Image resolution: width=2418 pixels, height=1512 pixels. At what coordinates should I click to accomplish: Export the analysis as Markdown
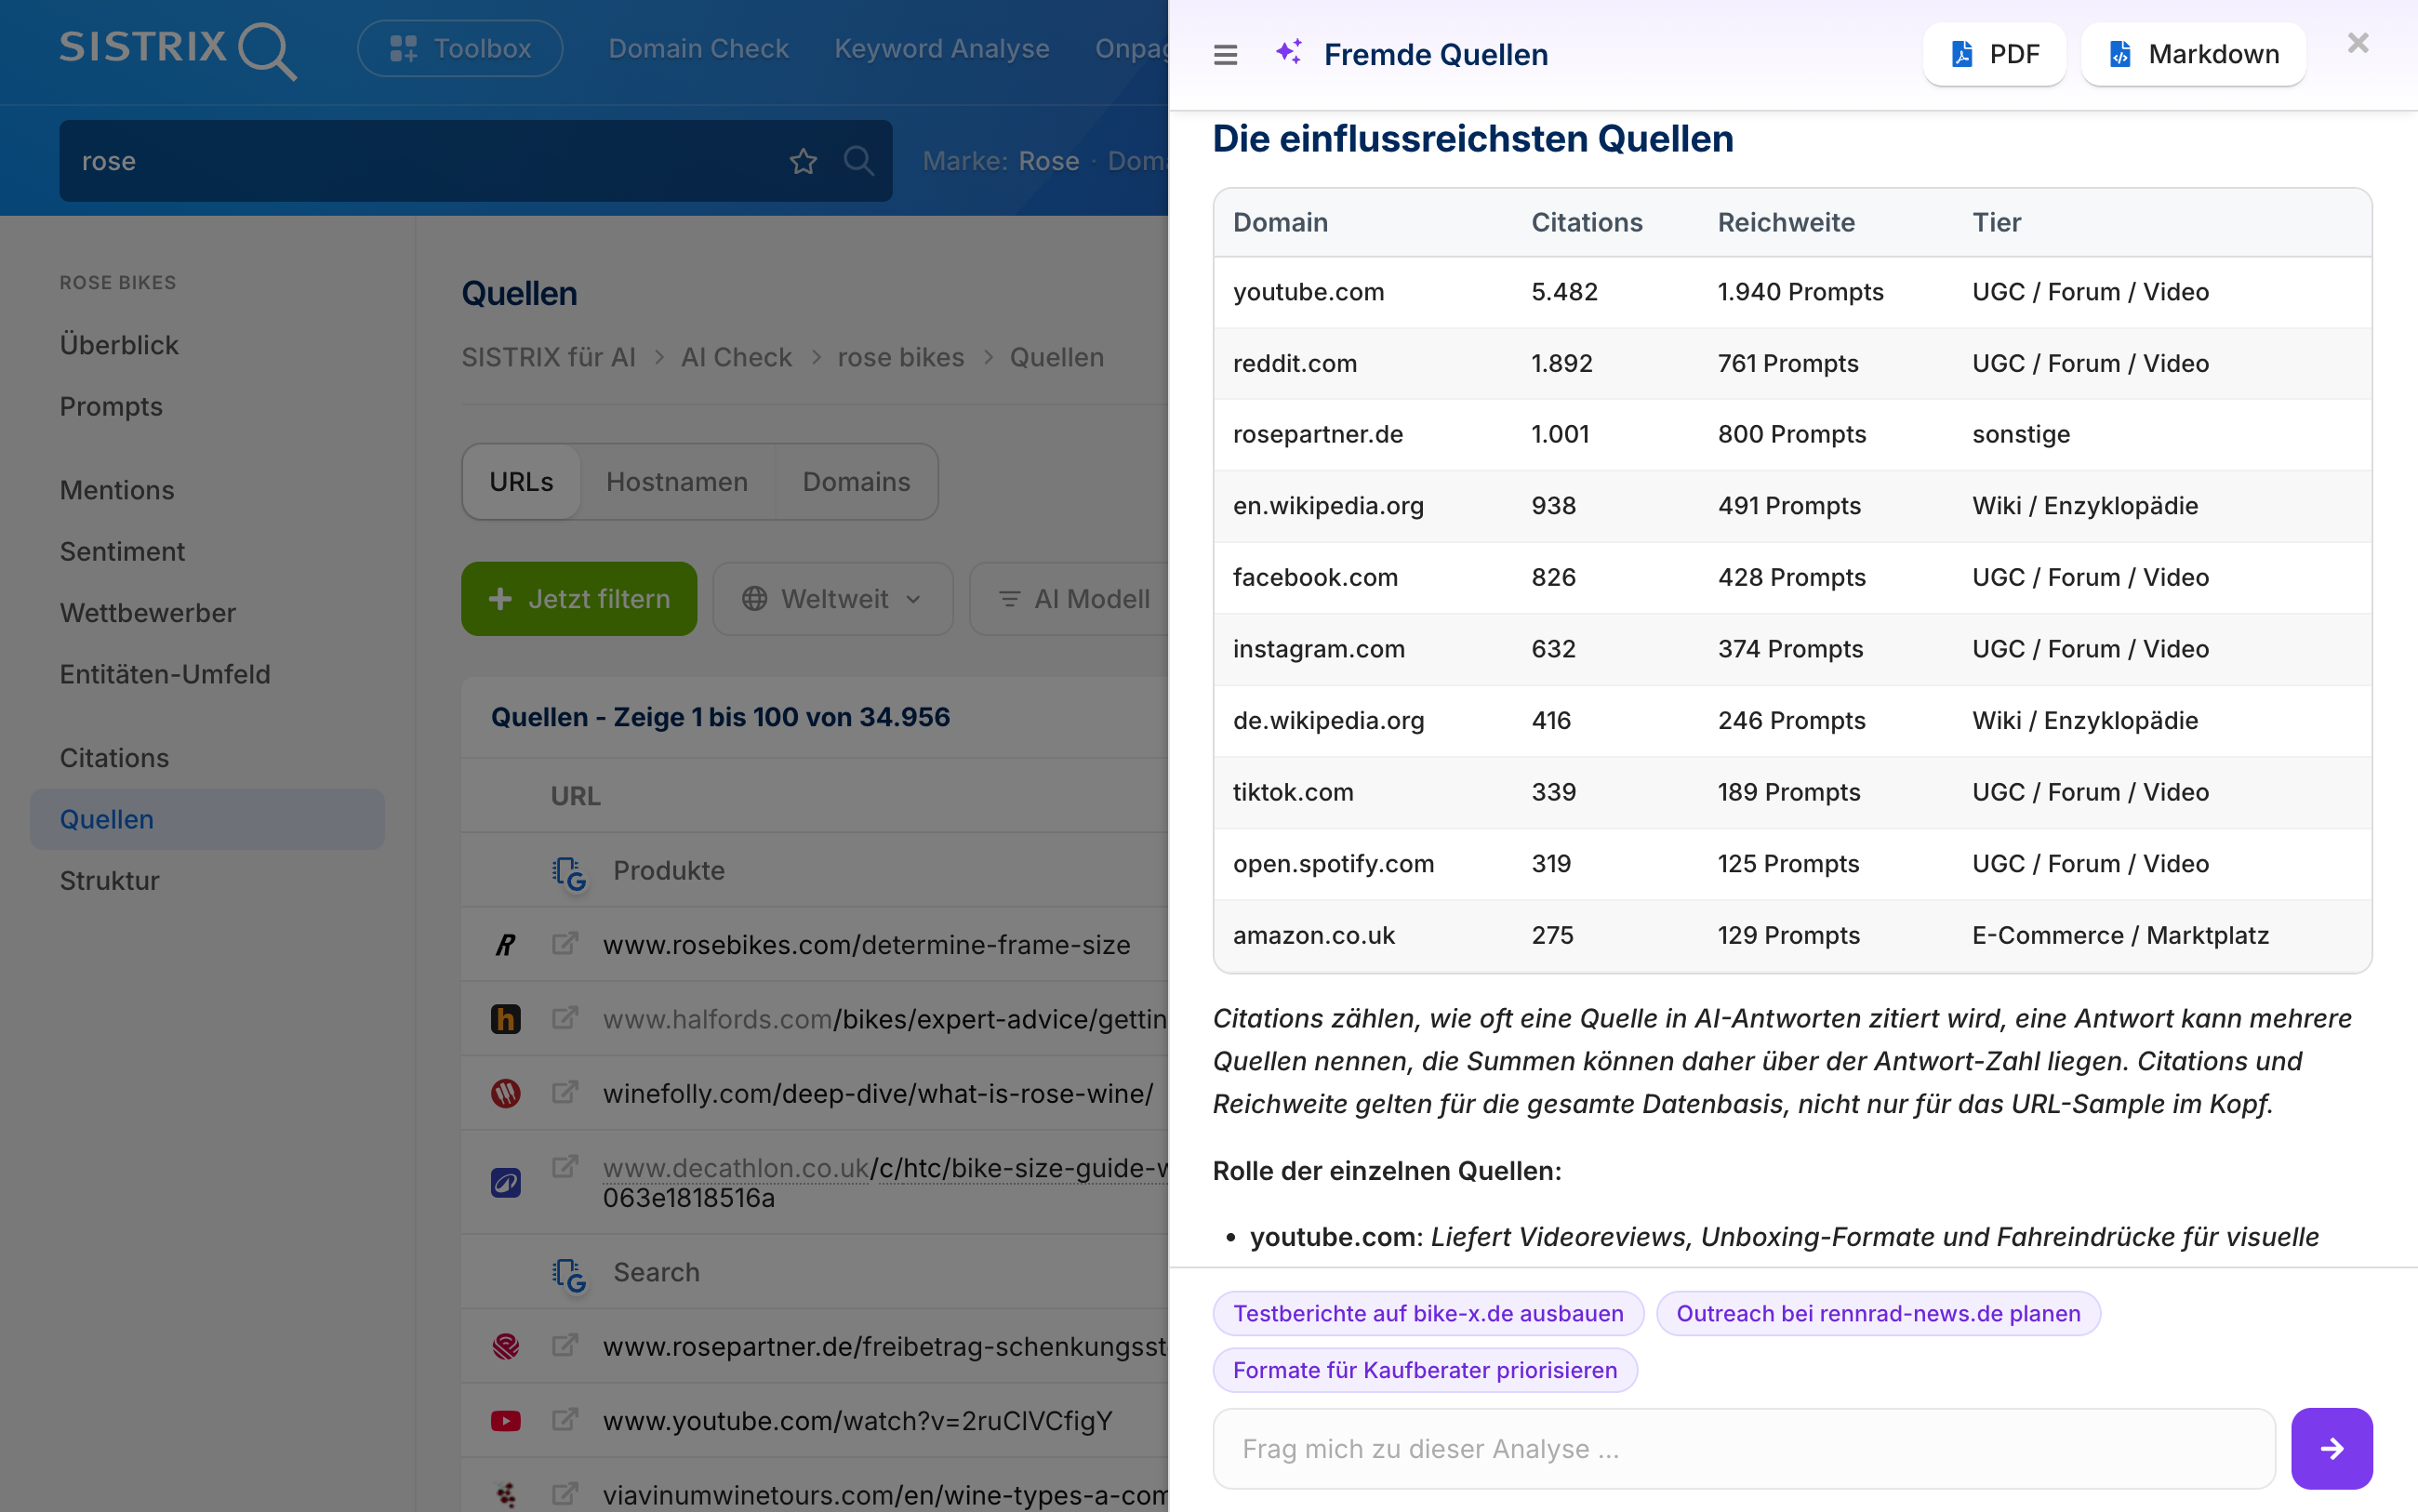click(x=2193, y=54)
